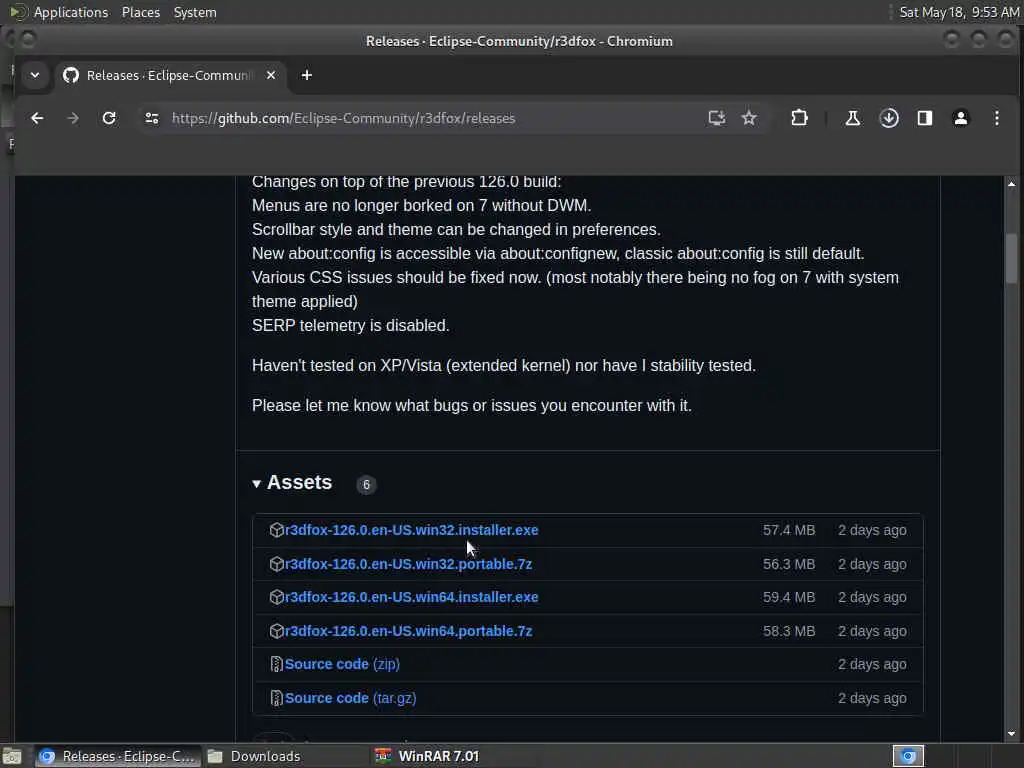
Task: Click the assets count badge 6
Action: pos(366,485)
